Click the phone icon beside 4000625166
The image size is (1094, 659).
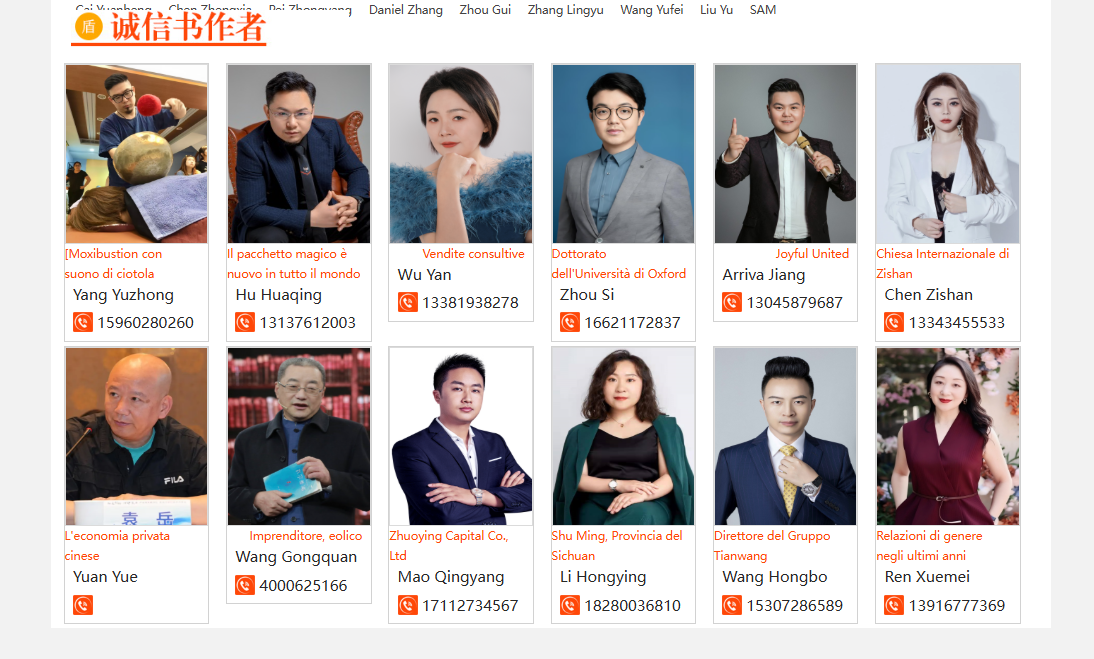pyautogui.click(x=245, y=584)
